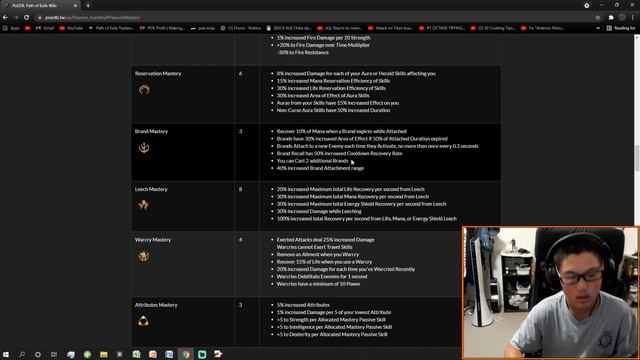This screenshot has width=640, height=360.
Task: Open Windows taskbar search
Action: (22, 354)
